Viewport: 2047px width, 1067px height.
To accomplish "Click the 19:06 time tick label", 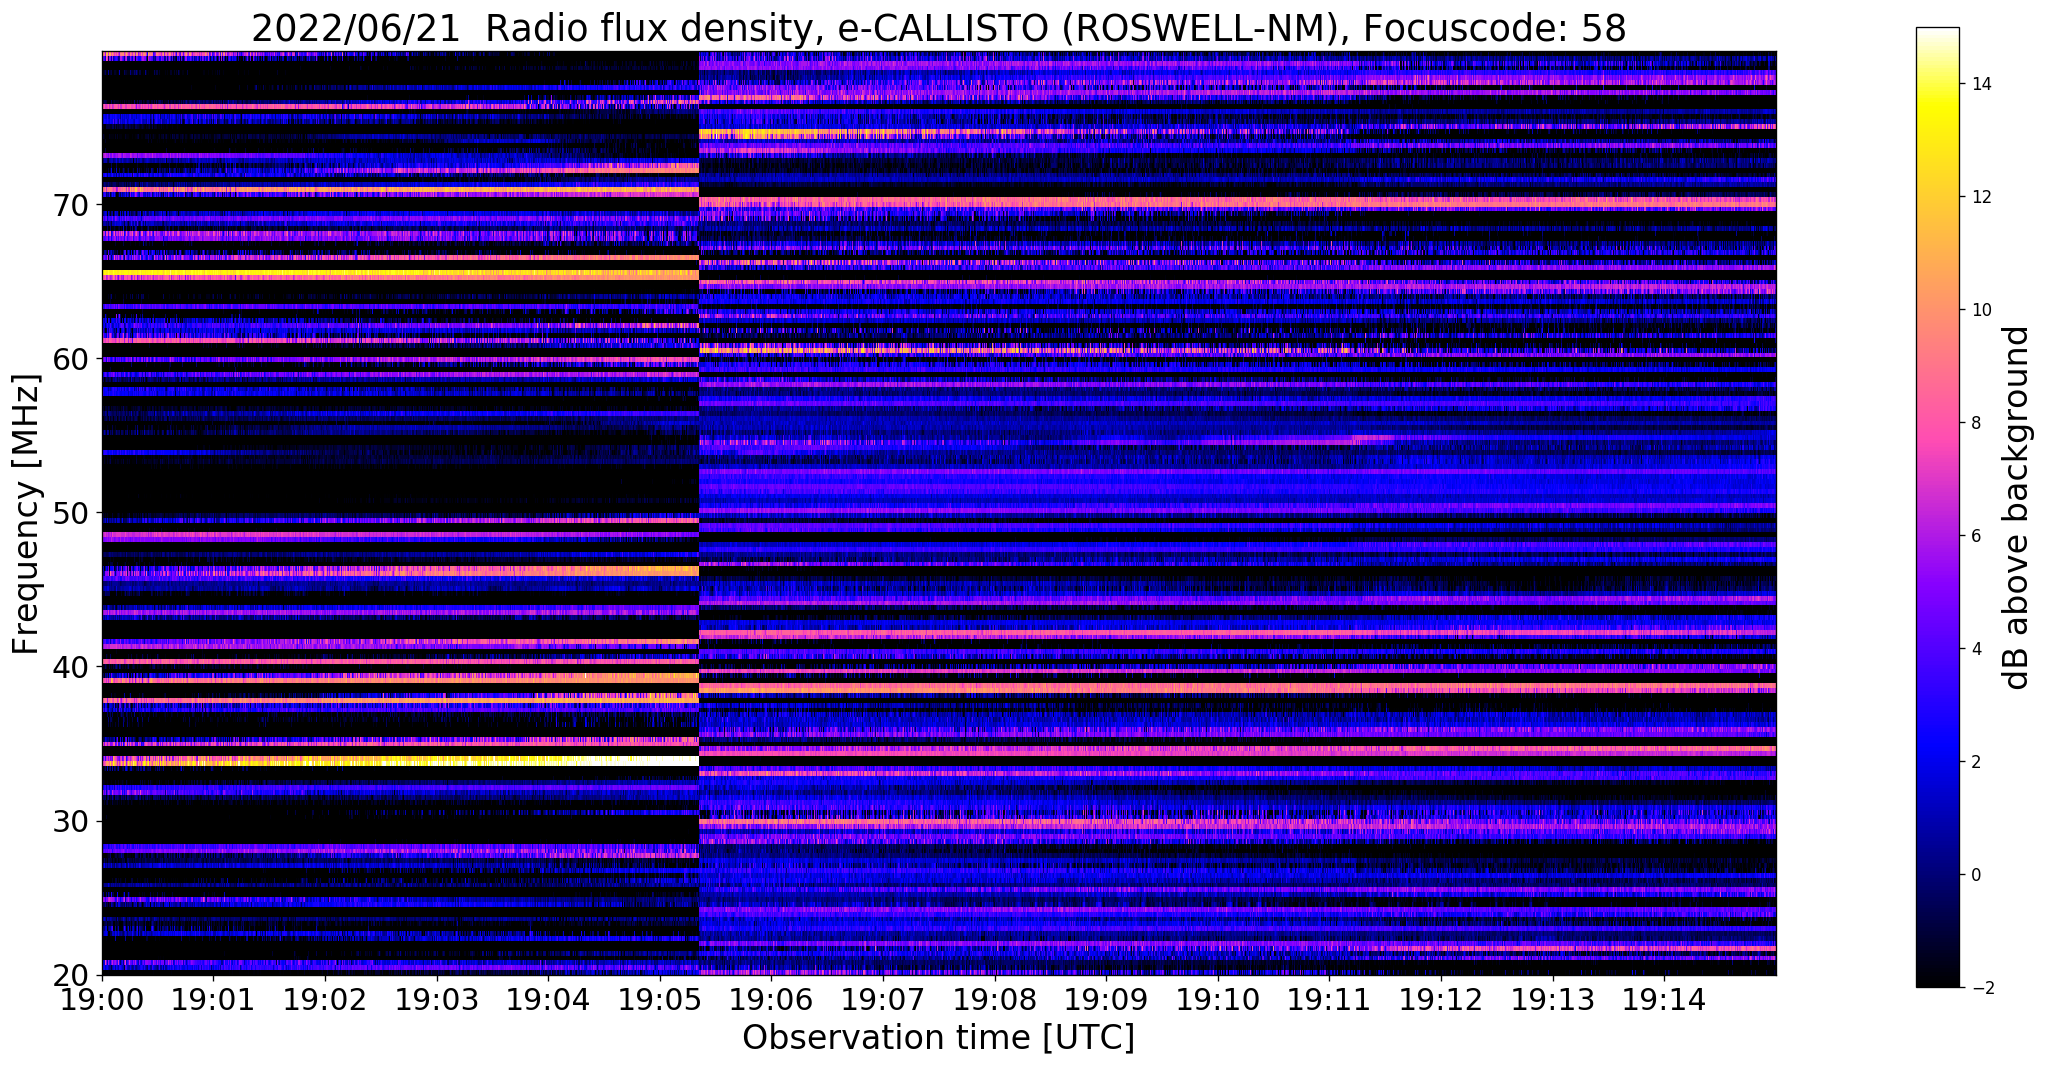I will [771, 1000].
